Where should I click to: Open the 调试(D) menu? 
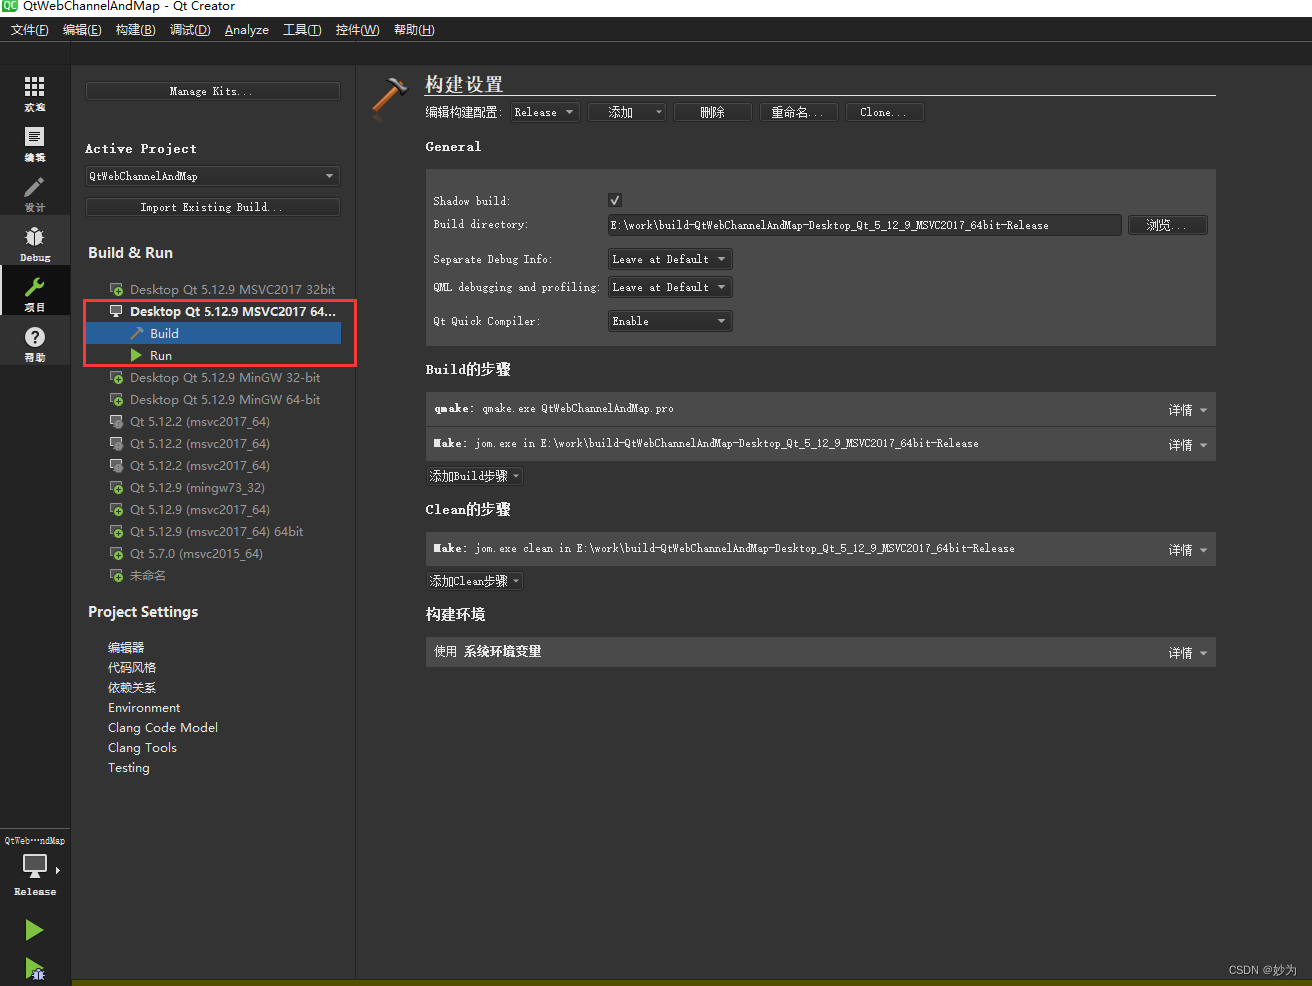pyautogui.click(x=190, y=30)
